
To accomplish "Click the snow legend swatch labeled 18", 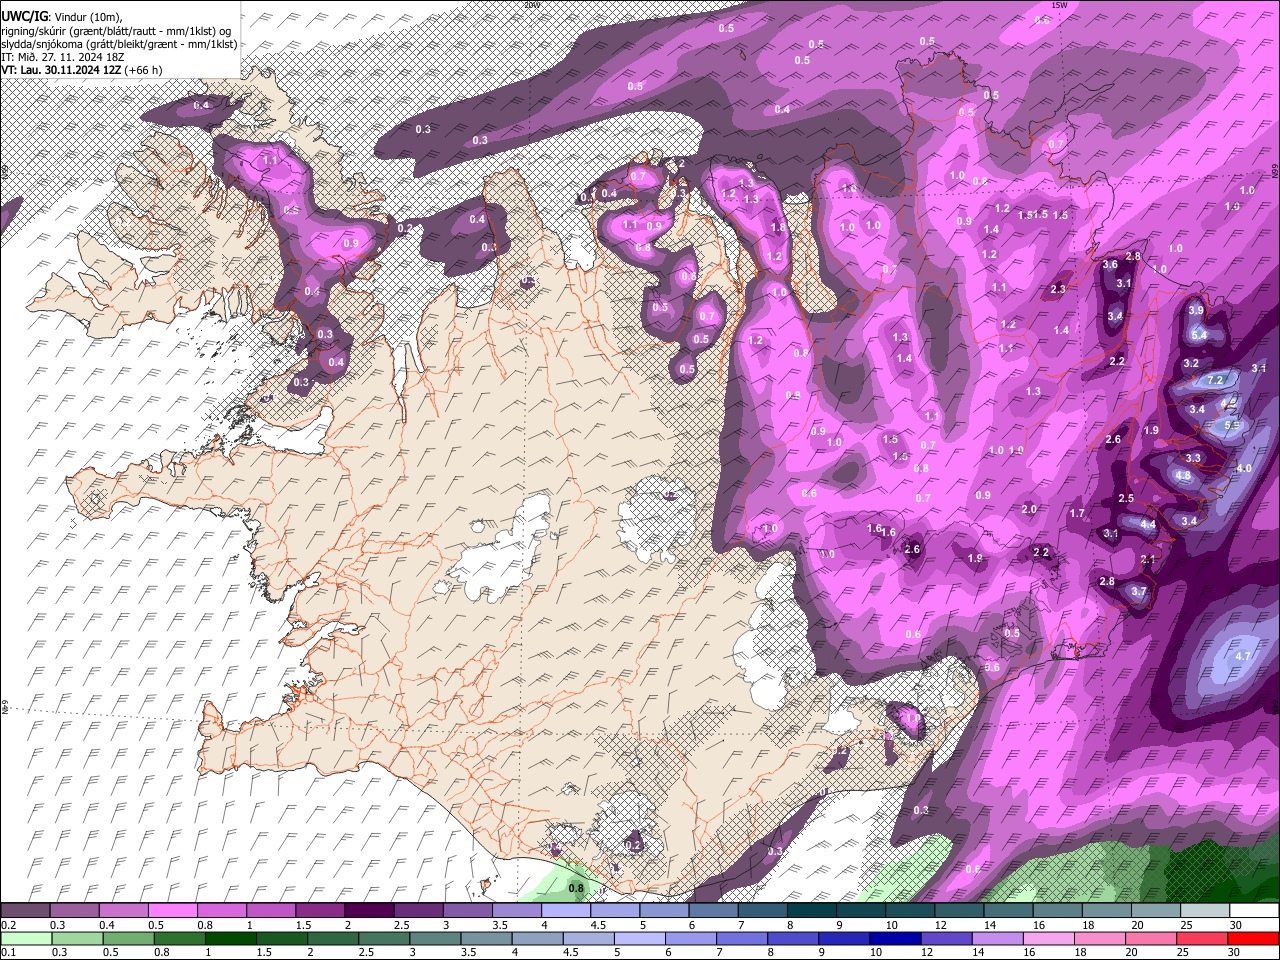I will point(1106,911).
